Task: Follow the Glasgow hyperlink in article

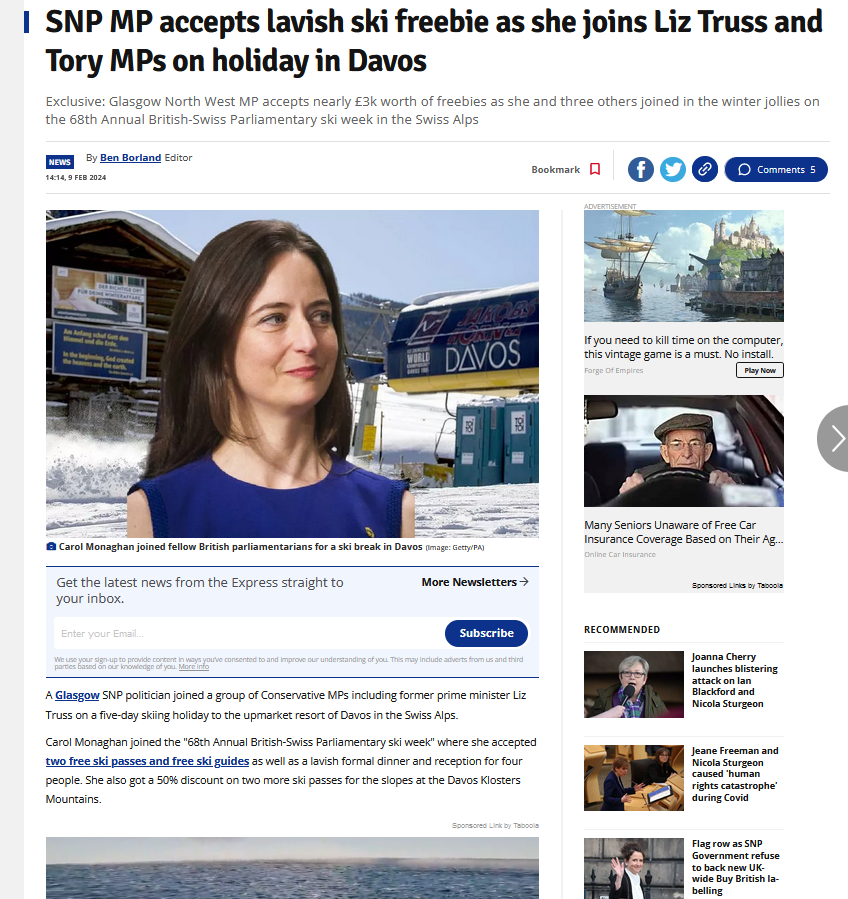Action: point(77,695)
